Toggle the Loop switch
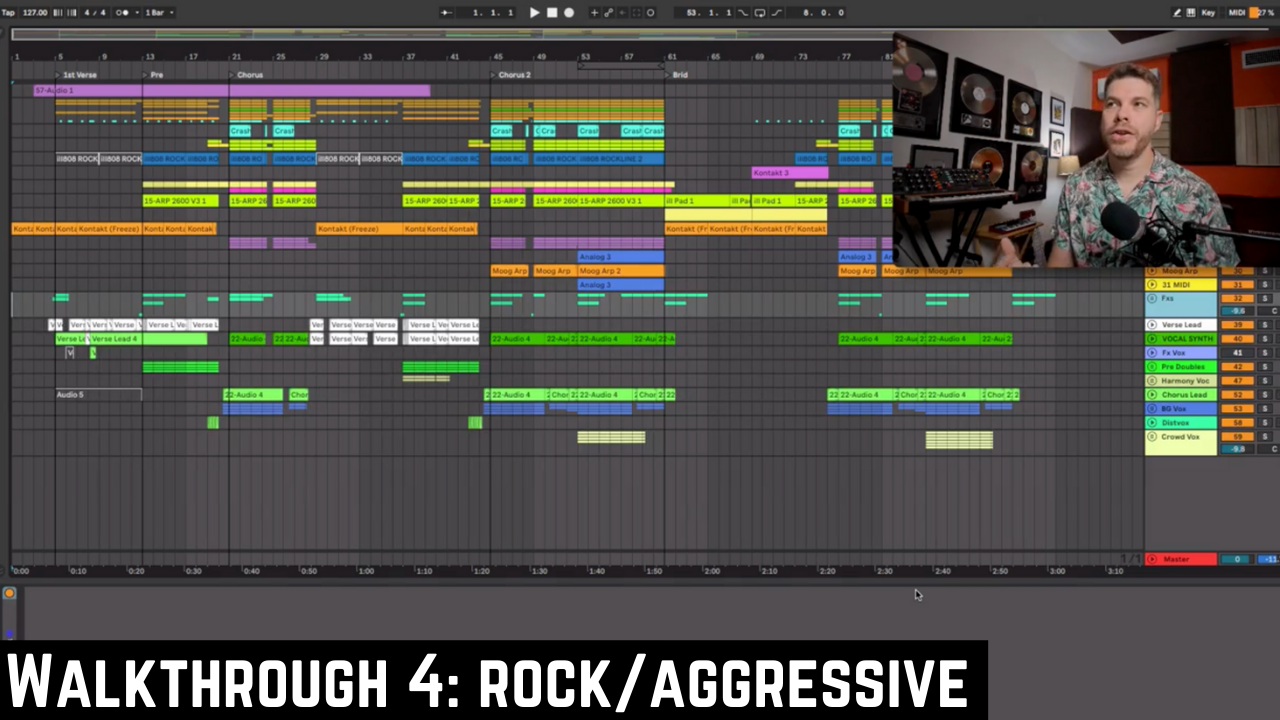The height and width of the screenshot is (720, 1280). coord(759,13)
